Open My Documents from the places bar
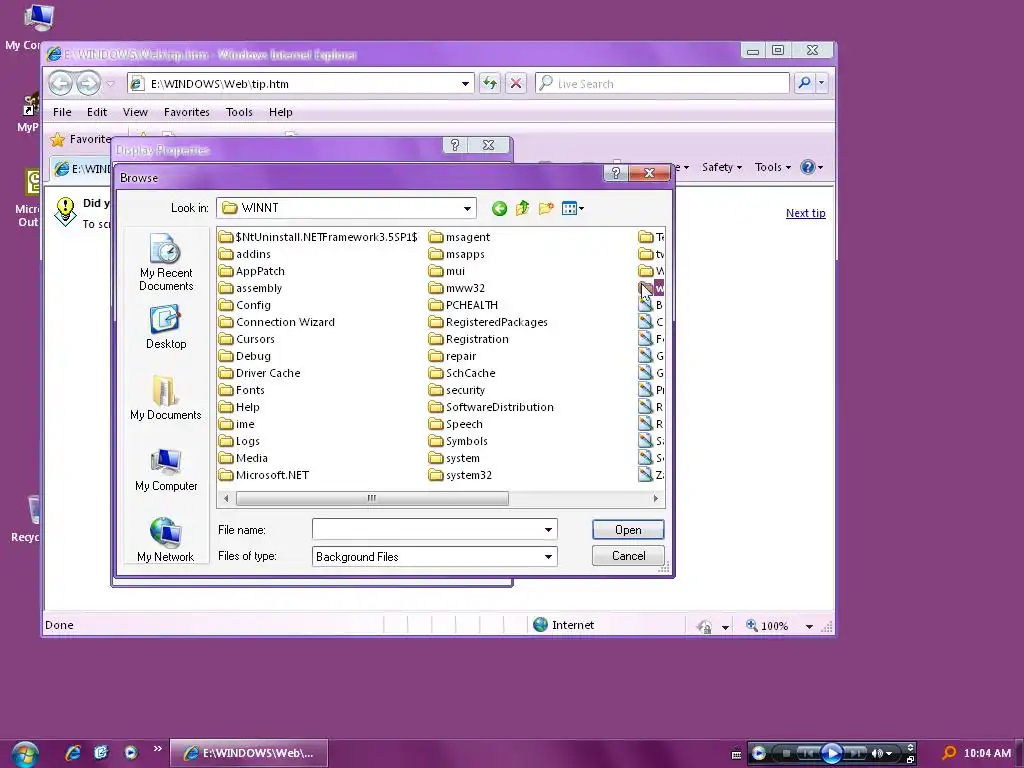This screenshot has height=768, width=1024. click(166, 398)
